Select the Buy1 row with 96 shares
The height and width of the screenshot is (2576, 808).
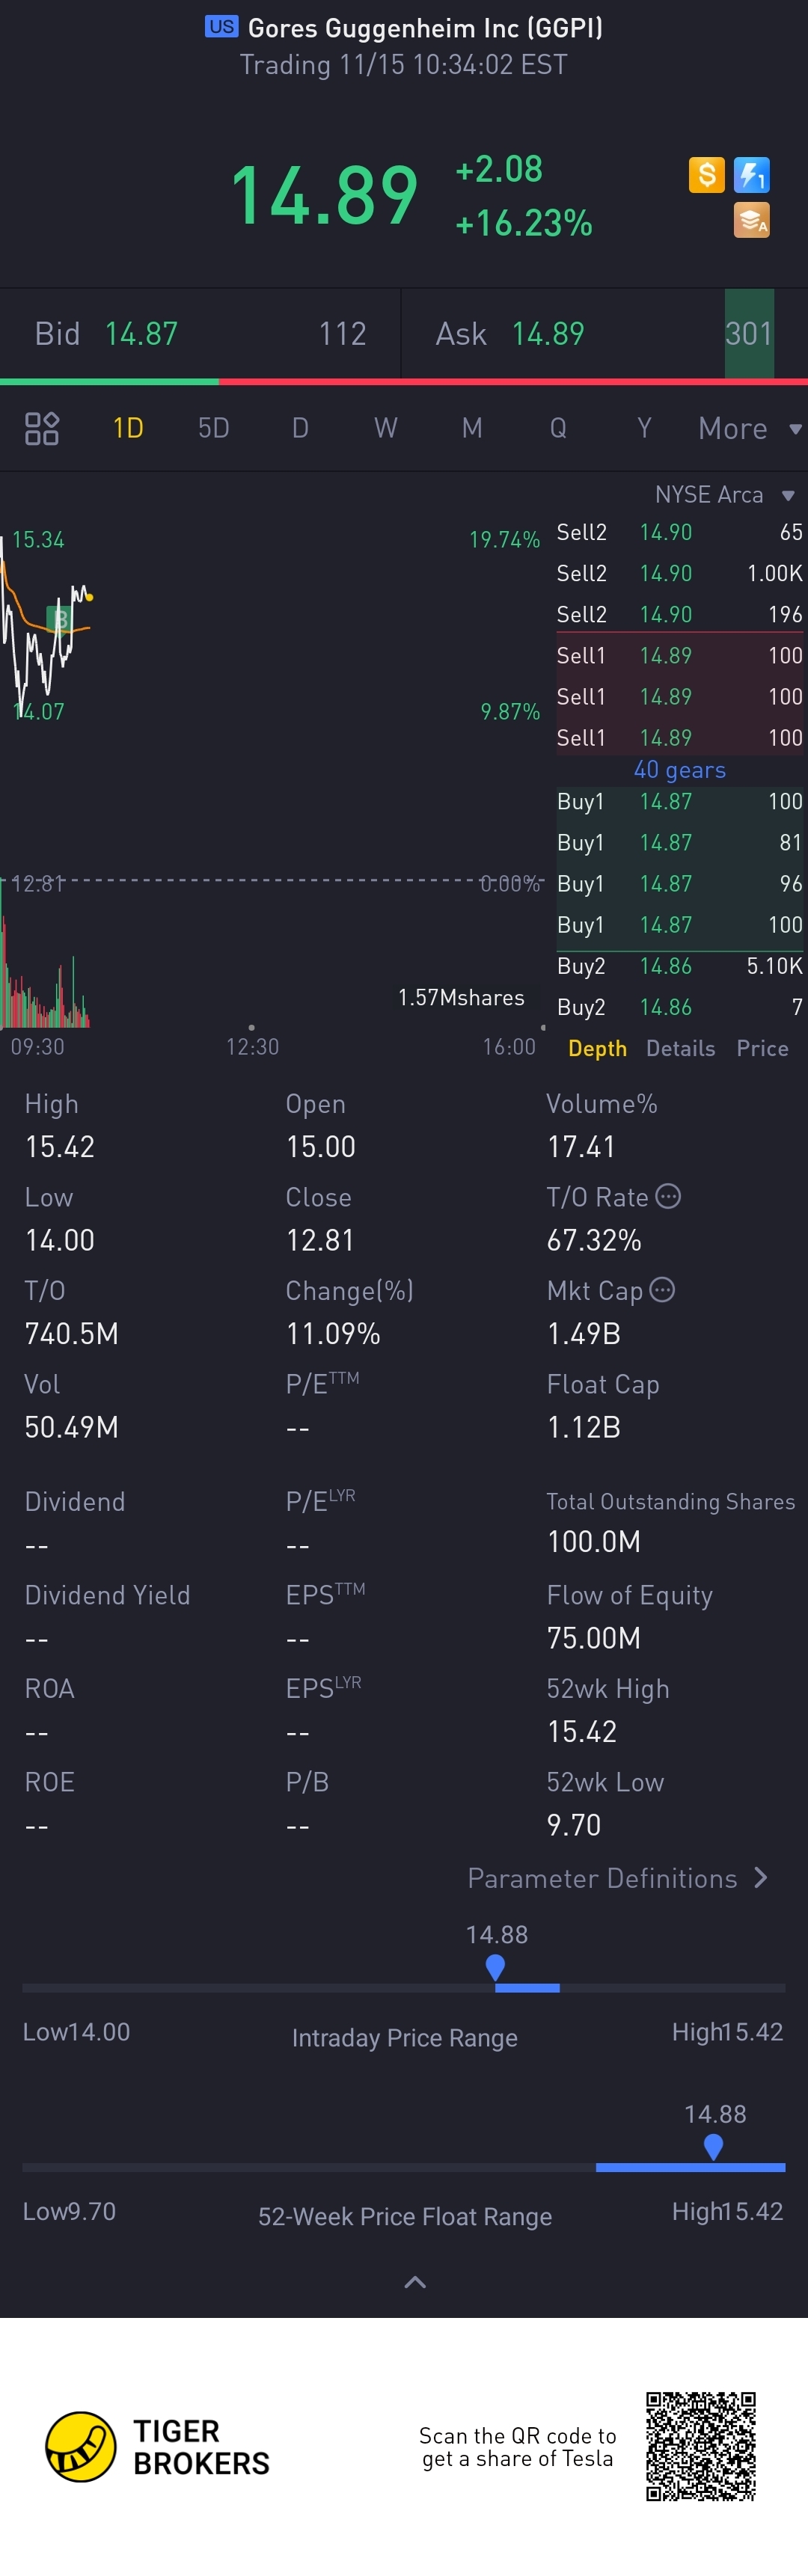pyautogui.click(x=680, y=884)
